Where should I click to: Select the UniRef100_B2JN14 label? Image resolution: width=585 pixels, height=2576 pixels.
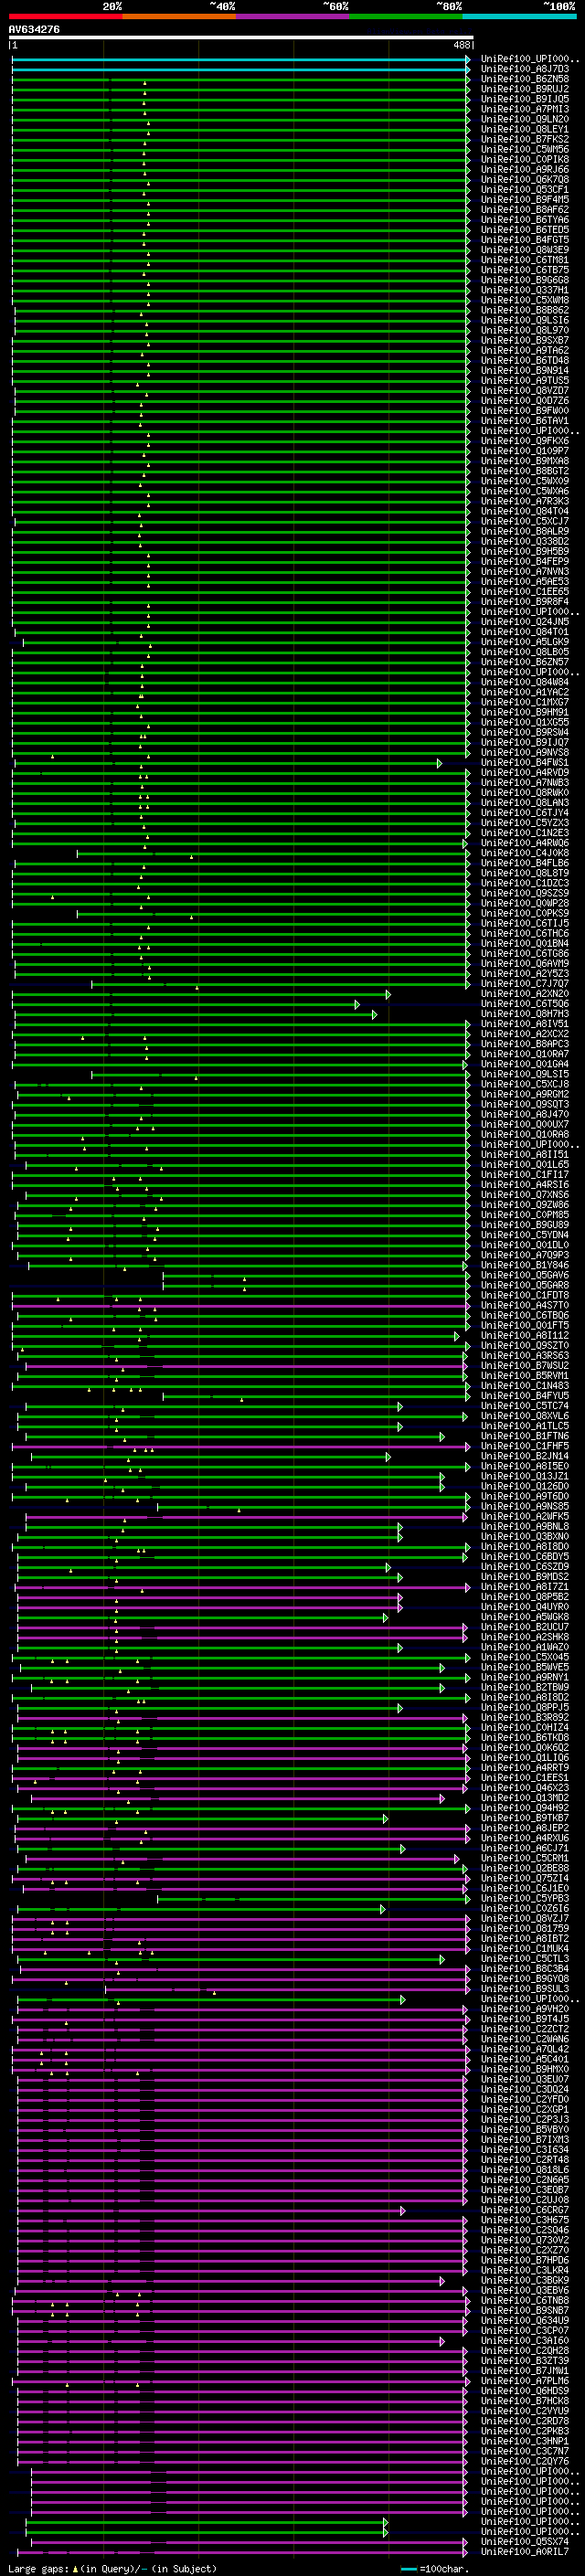(525, 1456)
